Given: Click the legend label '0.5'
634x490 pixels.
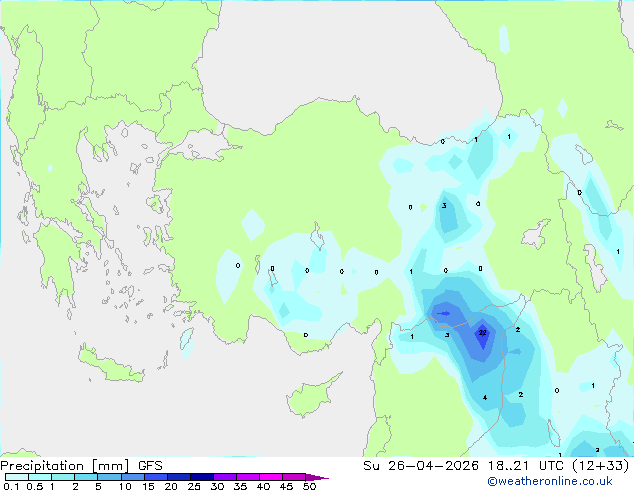Looking at the screenshot, I should [x=35, y=486].
